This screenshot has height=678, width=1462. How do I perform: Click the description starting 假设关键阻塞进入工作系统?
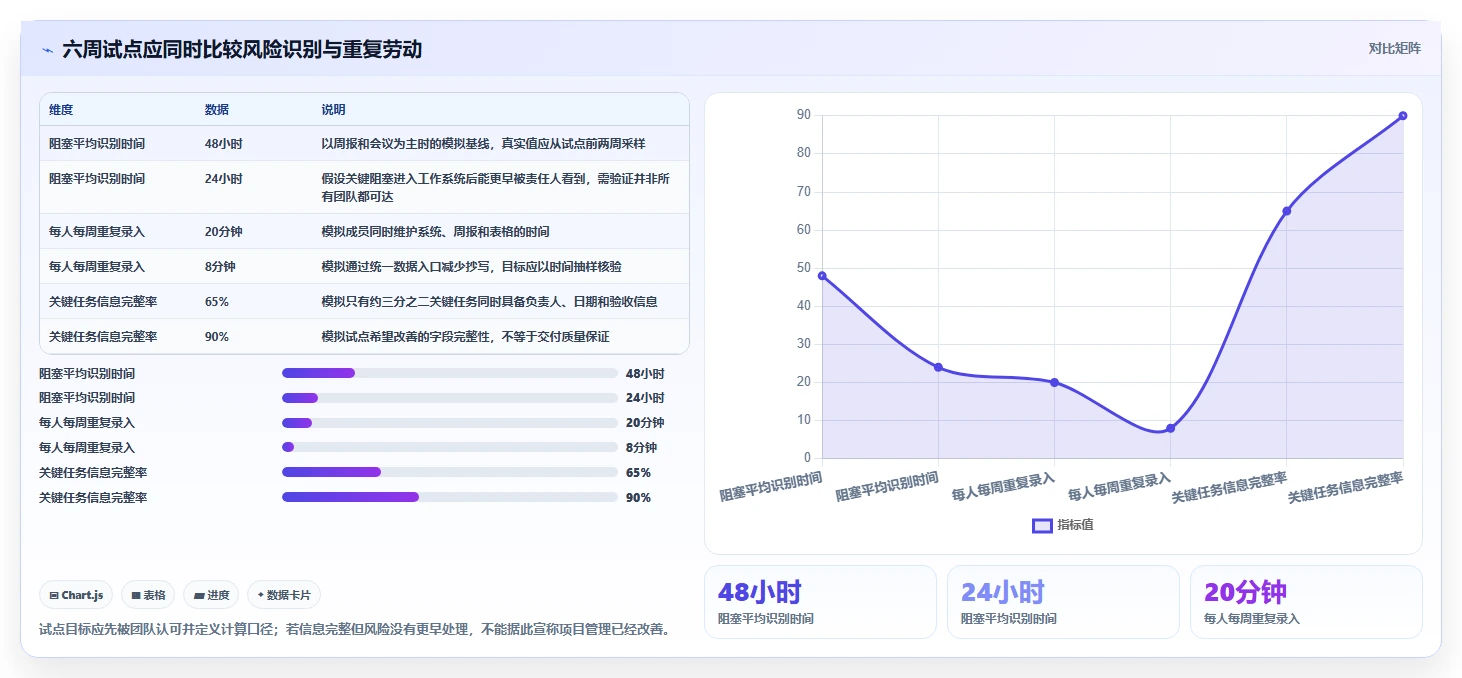coord(496,187)
